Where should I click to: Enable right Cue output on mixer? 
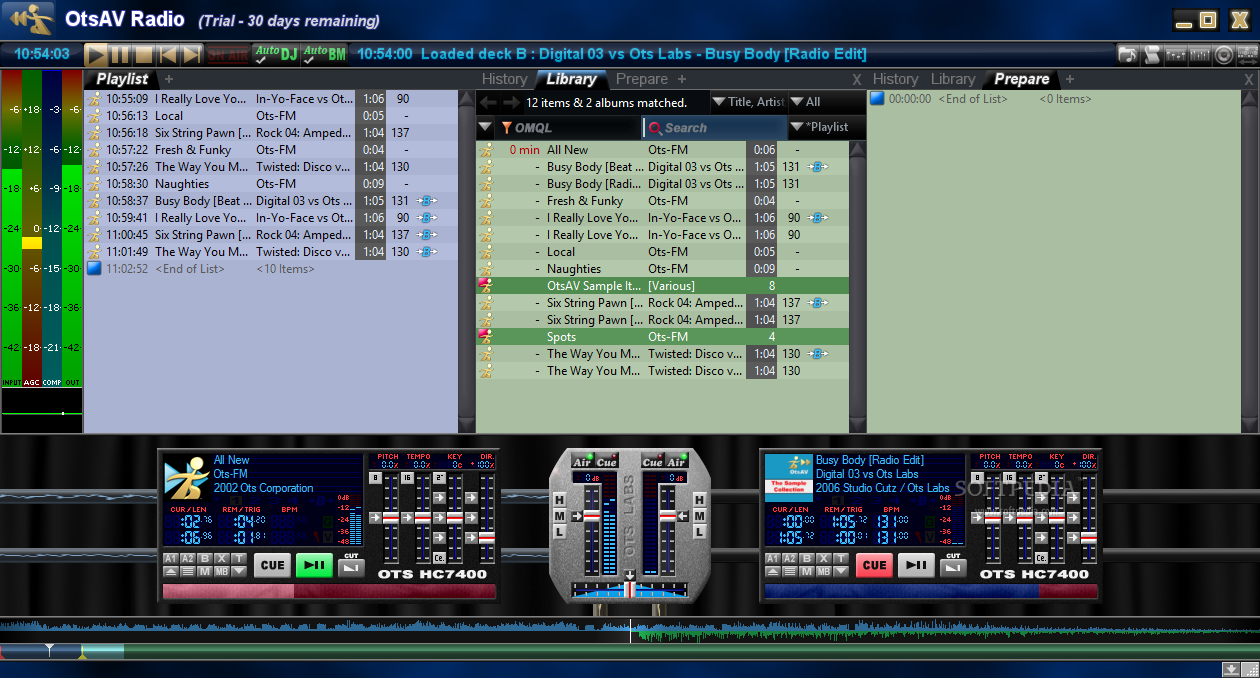point(652,462)
